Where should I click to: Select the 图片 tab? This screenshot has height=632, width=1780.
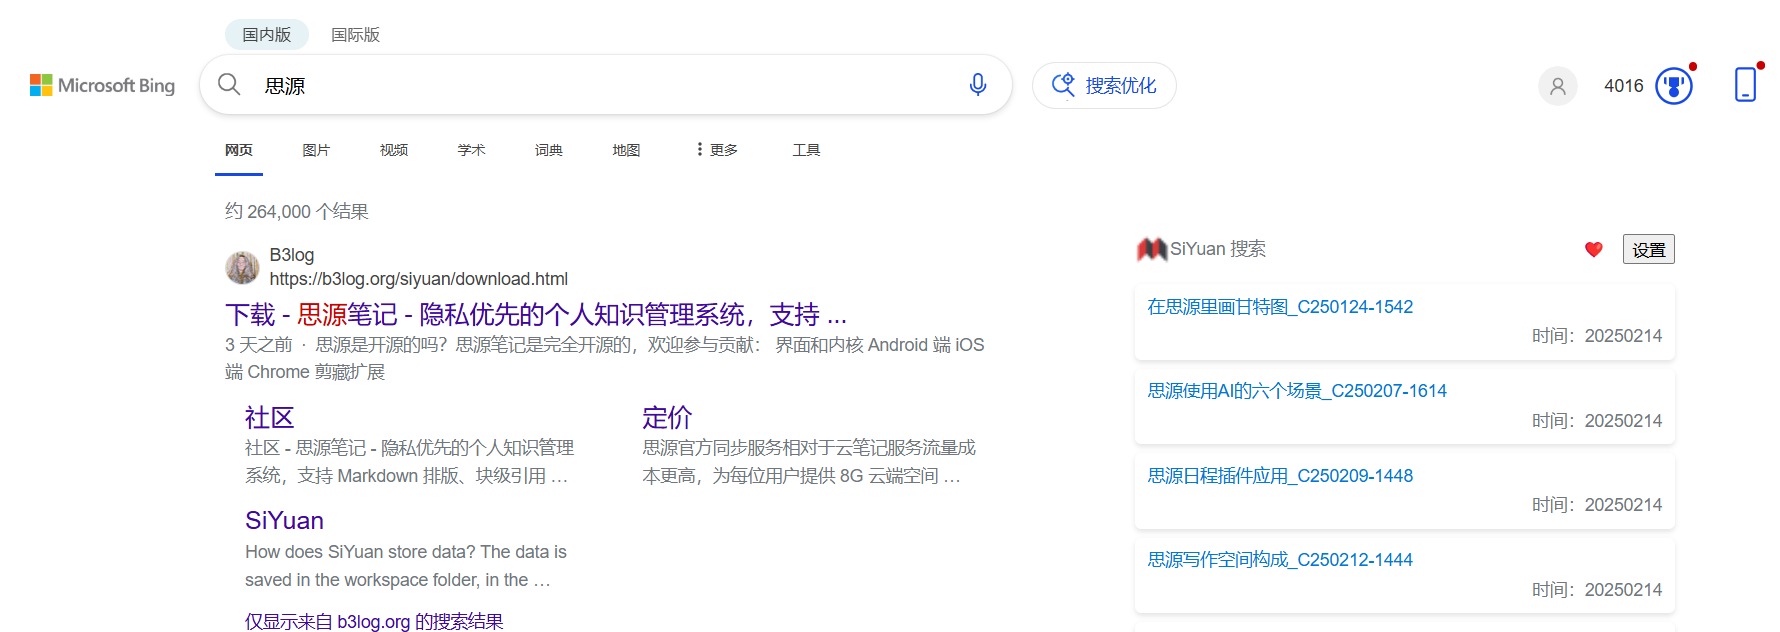click(316, 150)
